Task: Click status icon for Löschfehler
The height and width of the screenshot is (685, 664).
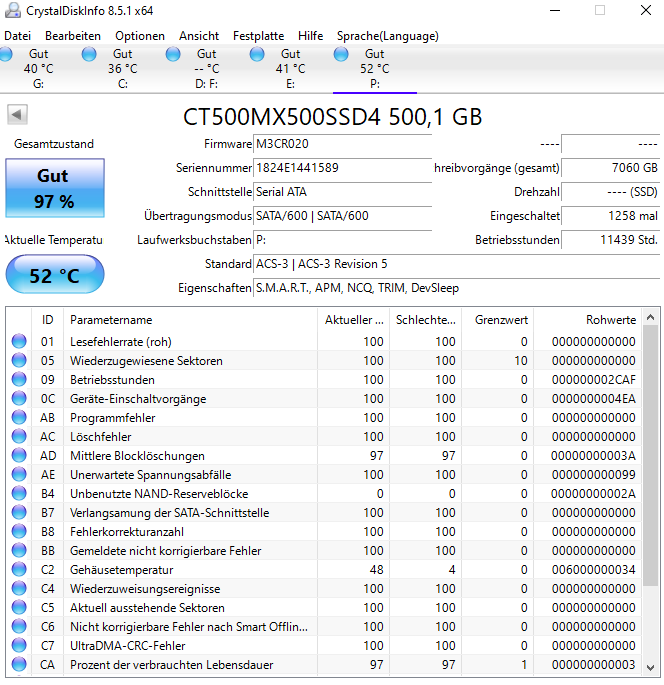Action: click(19, 436)
